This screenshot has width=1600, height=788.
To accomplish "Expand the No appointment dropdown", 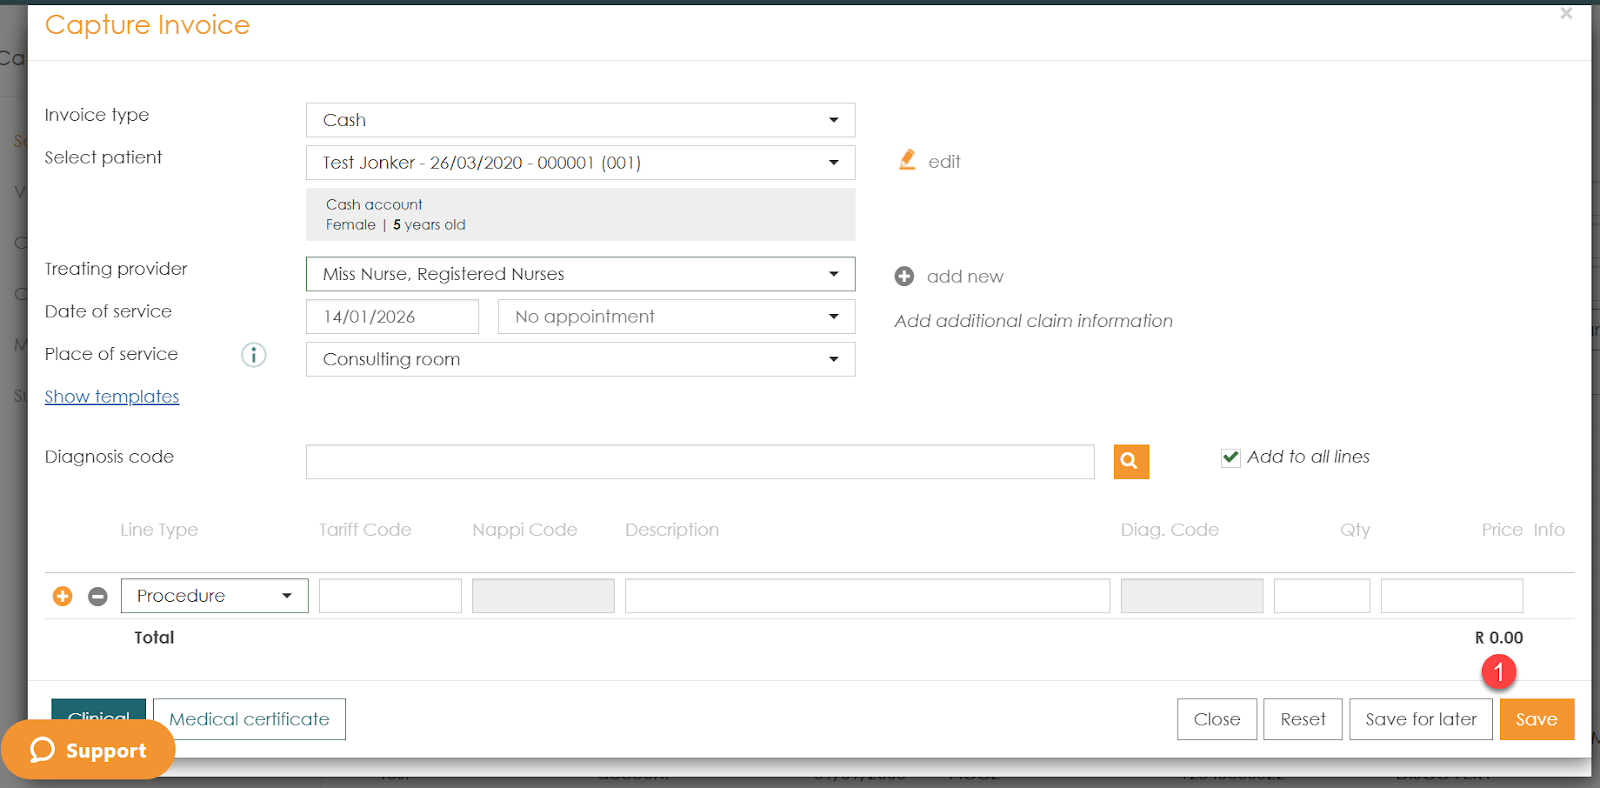I will point(676,317).
